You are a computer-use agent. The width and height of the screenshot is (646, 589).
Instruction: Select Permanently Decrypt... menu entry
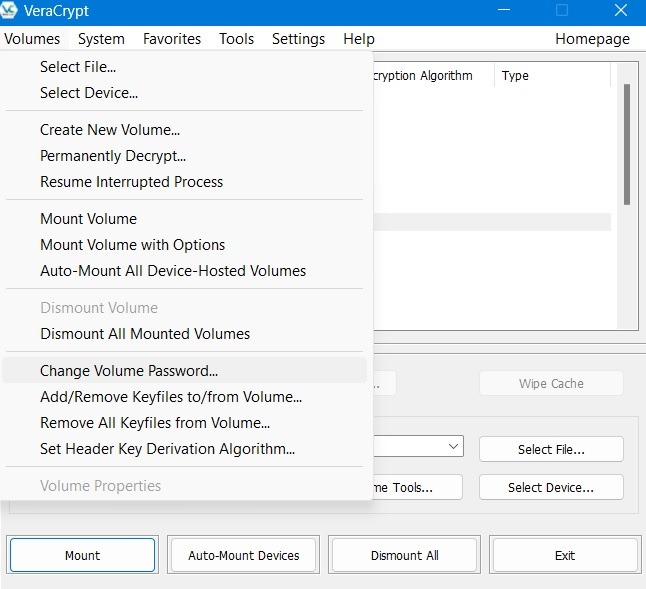point(184,156)
